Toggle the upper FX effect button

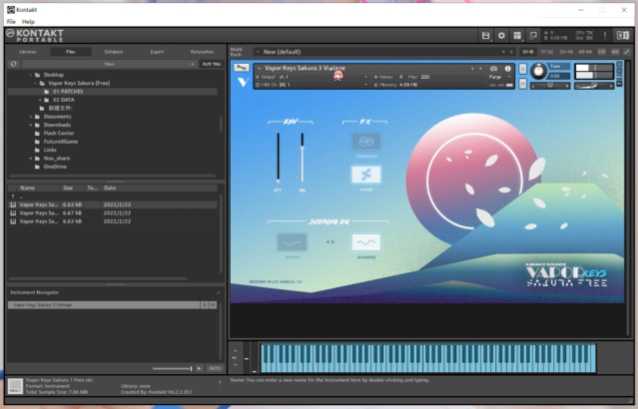[365, 142]
